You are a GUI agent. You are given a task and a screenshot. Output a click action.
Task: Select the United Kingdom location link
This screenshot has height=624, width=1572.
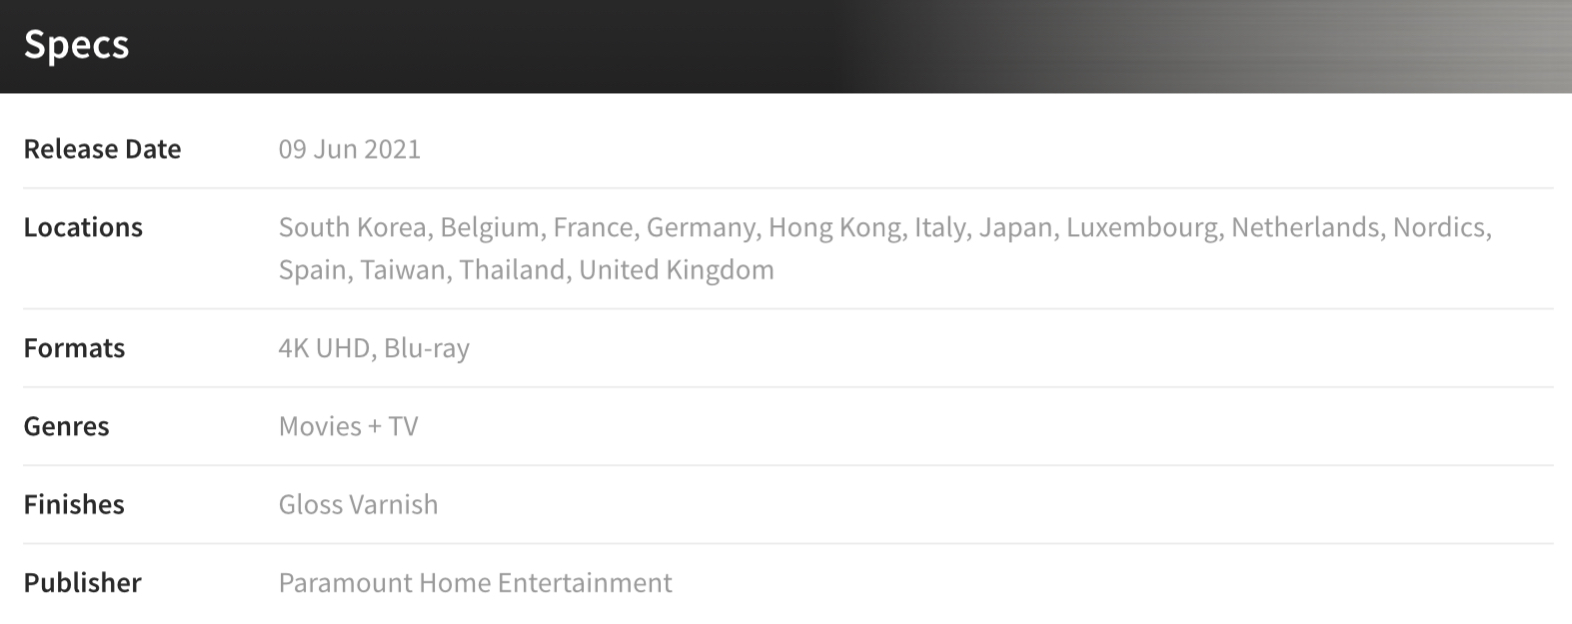coord(676,270)
